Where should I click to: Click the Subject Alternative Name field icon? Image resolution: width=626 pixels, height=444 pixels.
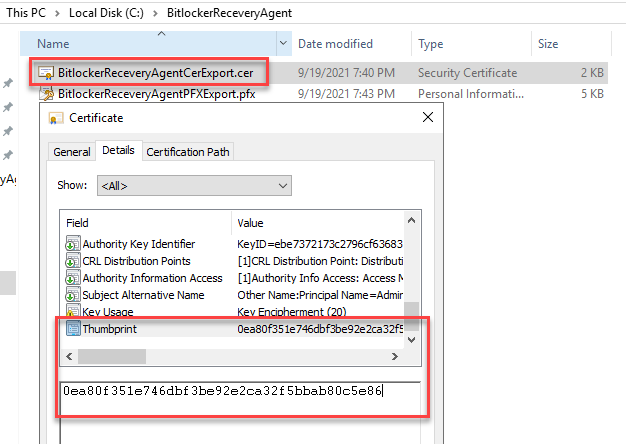coord(71,295)
